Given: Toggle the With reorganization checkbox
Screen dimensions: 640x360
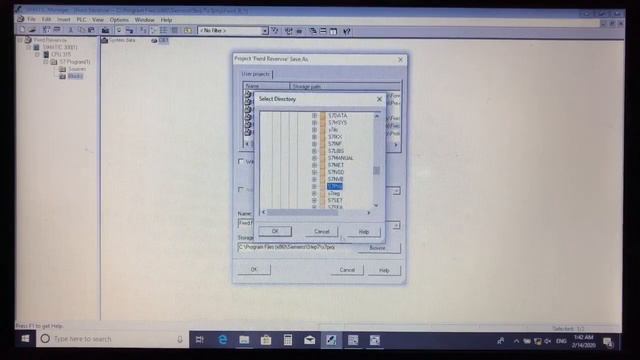Looking at the screenshot, I should tap(241, 162).
